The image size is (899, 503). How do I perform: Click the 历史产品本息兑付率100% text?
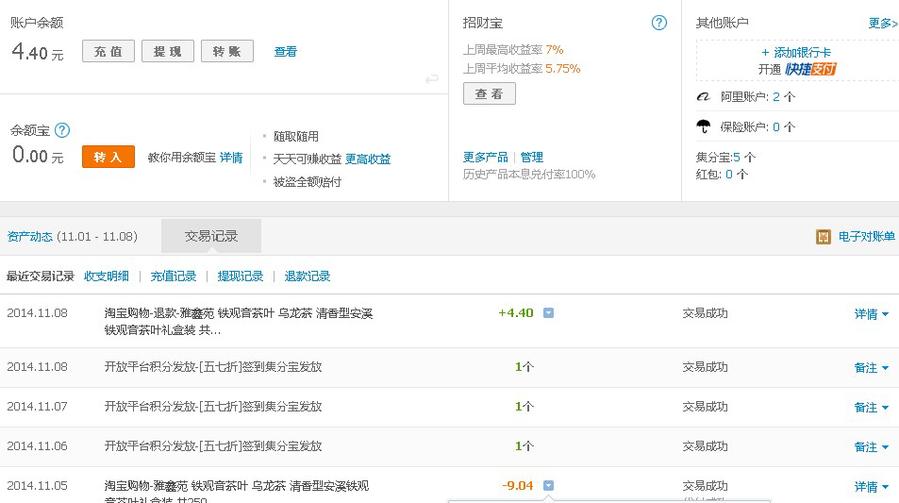pyautogui.click(x=529, y=174)
